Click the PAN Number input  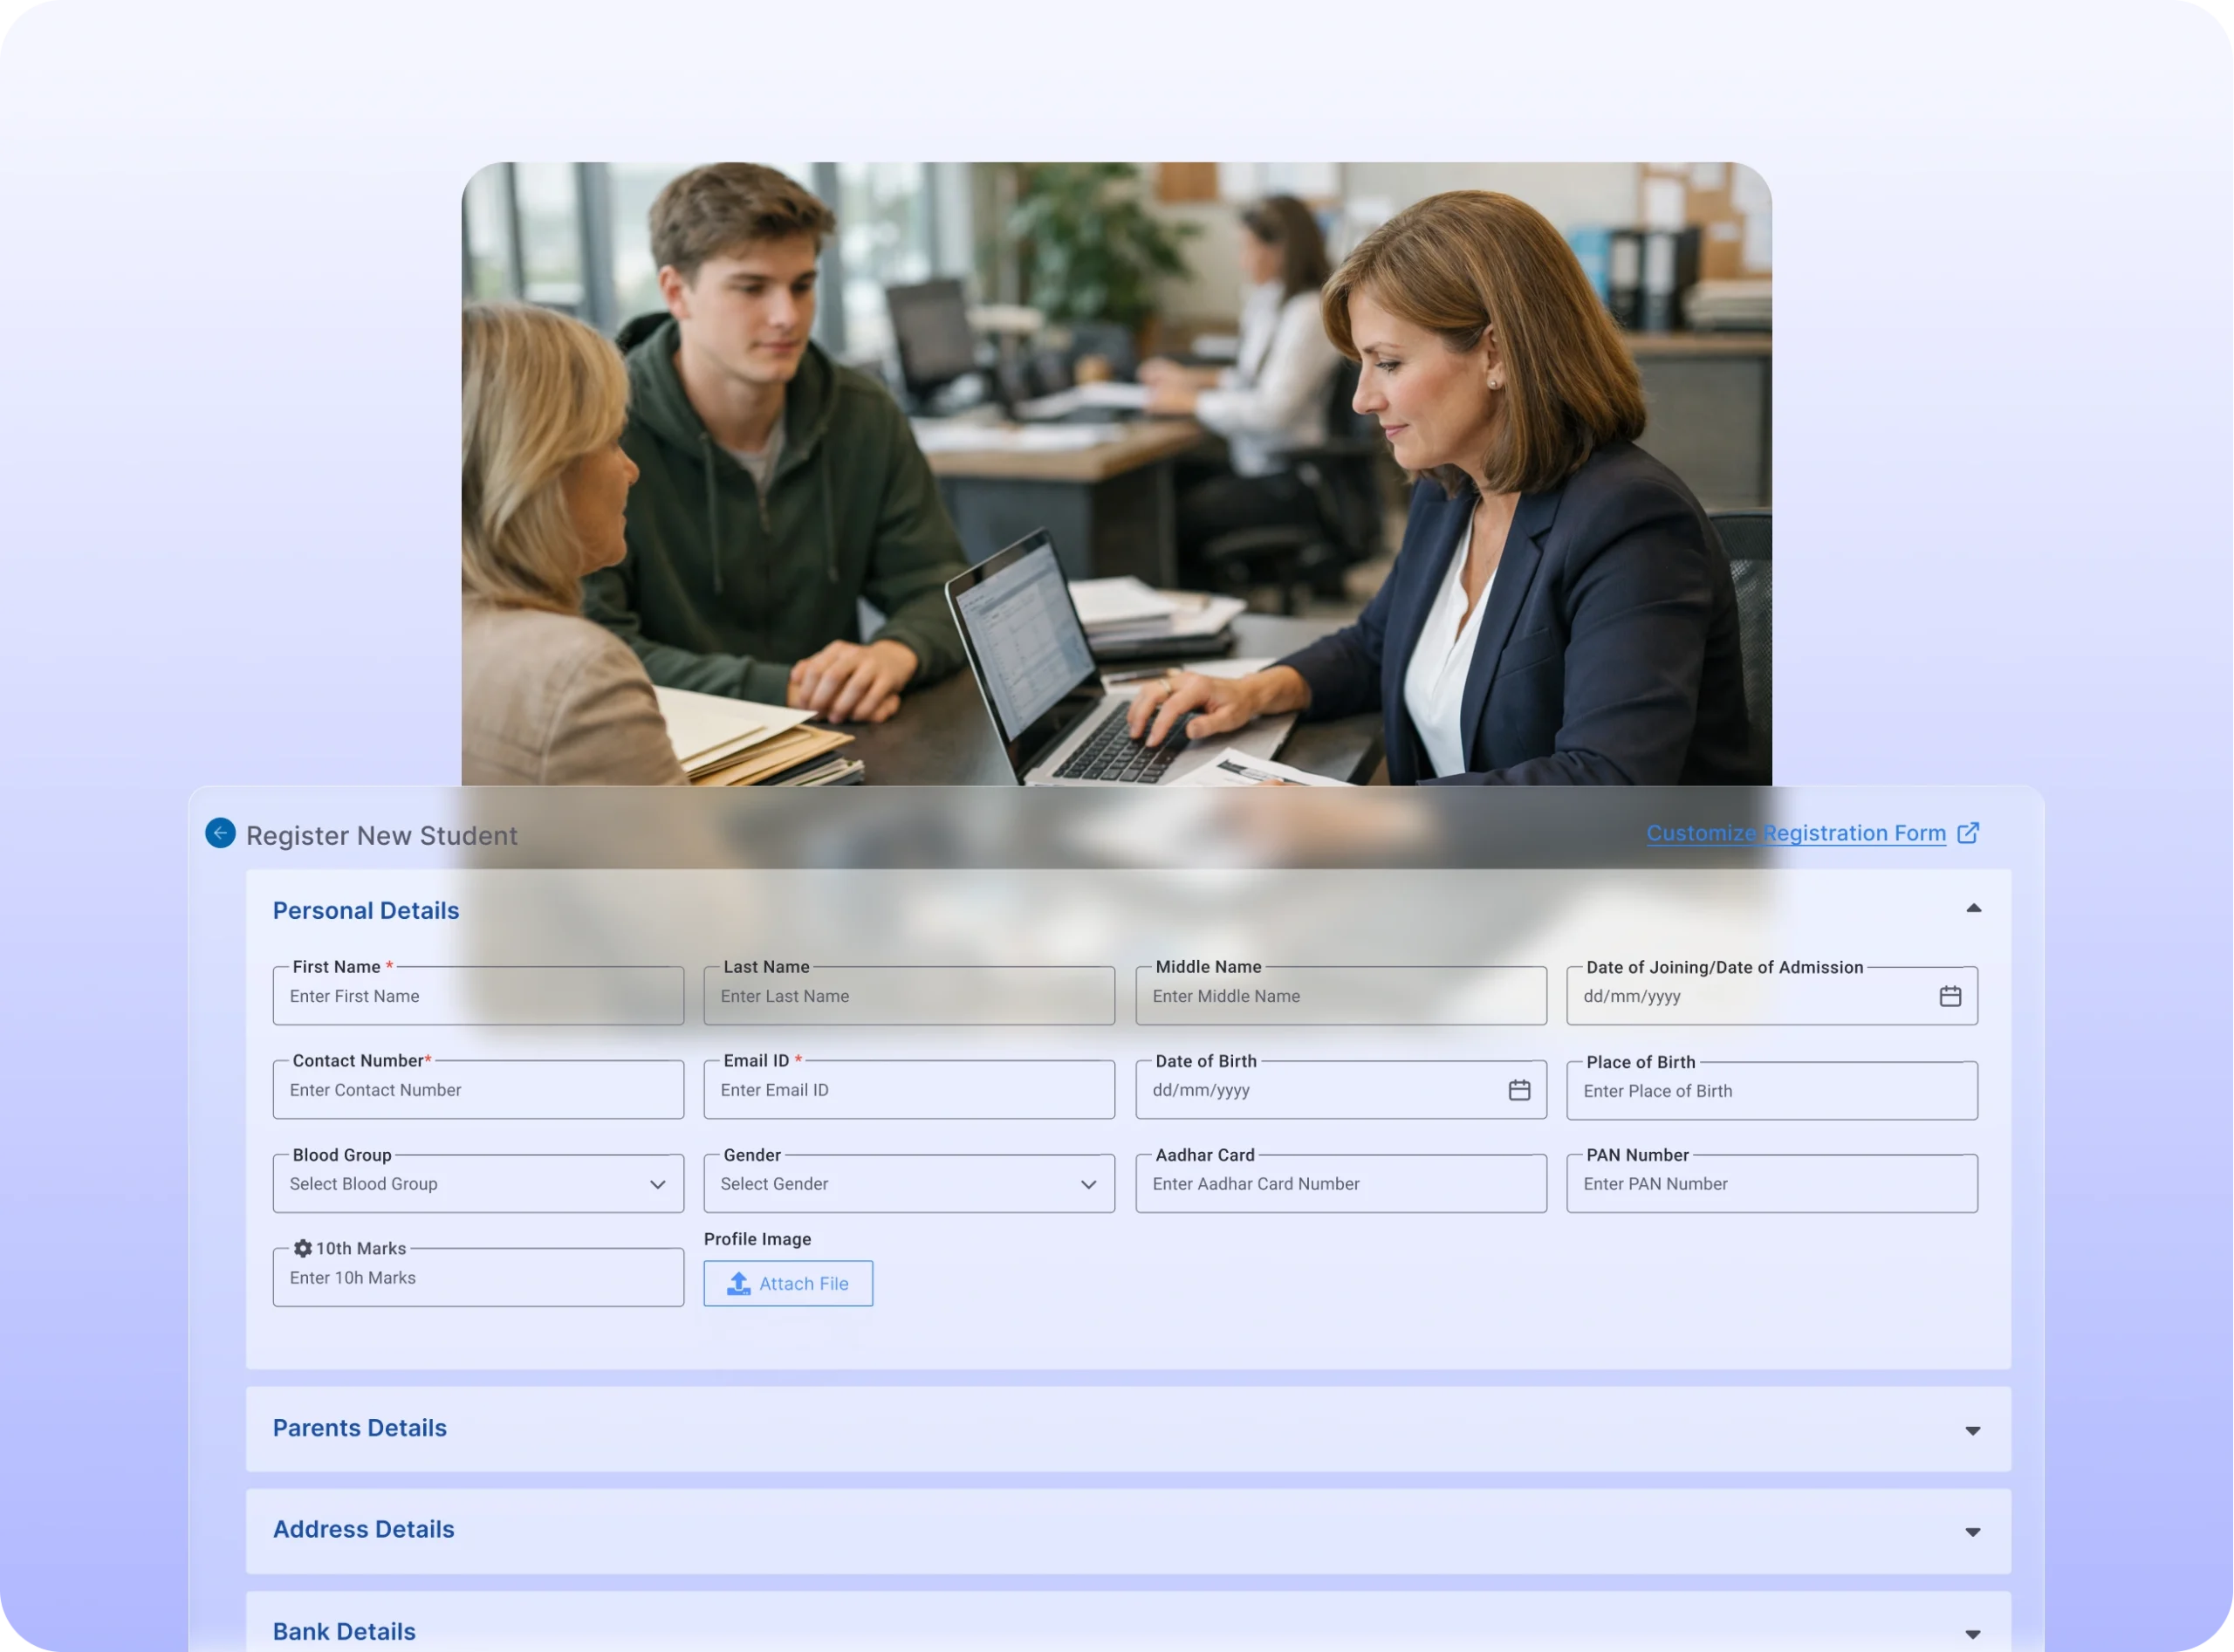point(1771,1184)
